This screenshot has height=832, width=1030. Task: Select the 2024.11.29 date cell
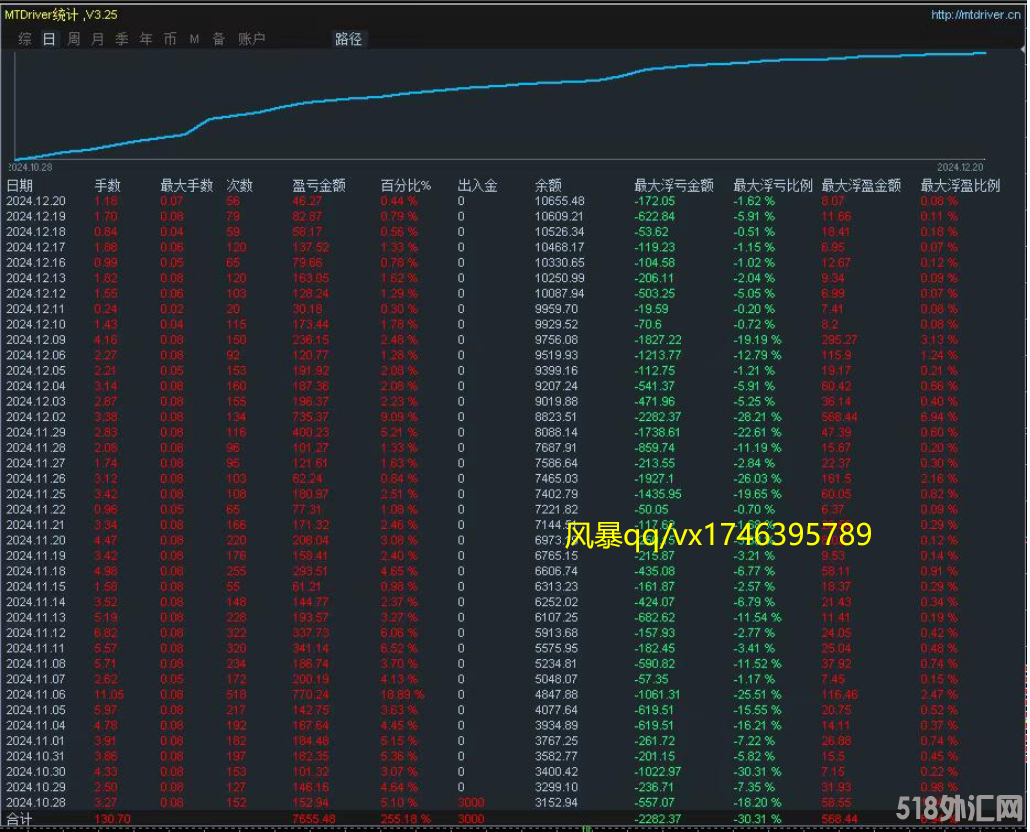[36, 432]
